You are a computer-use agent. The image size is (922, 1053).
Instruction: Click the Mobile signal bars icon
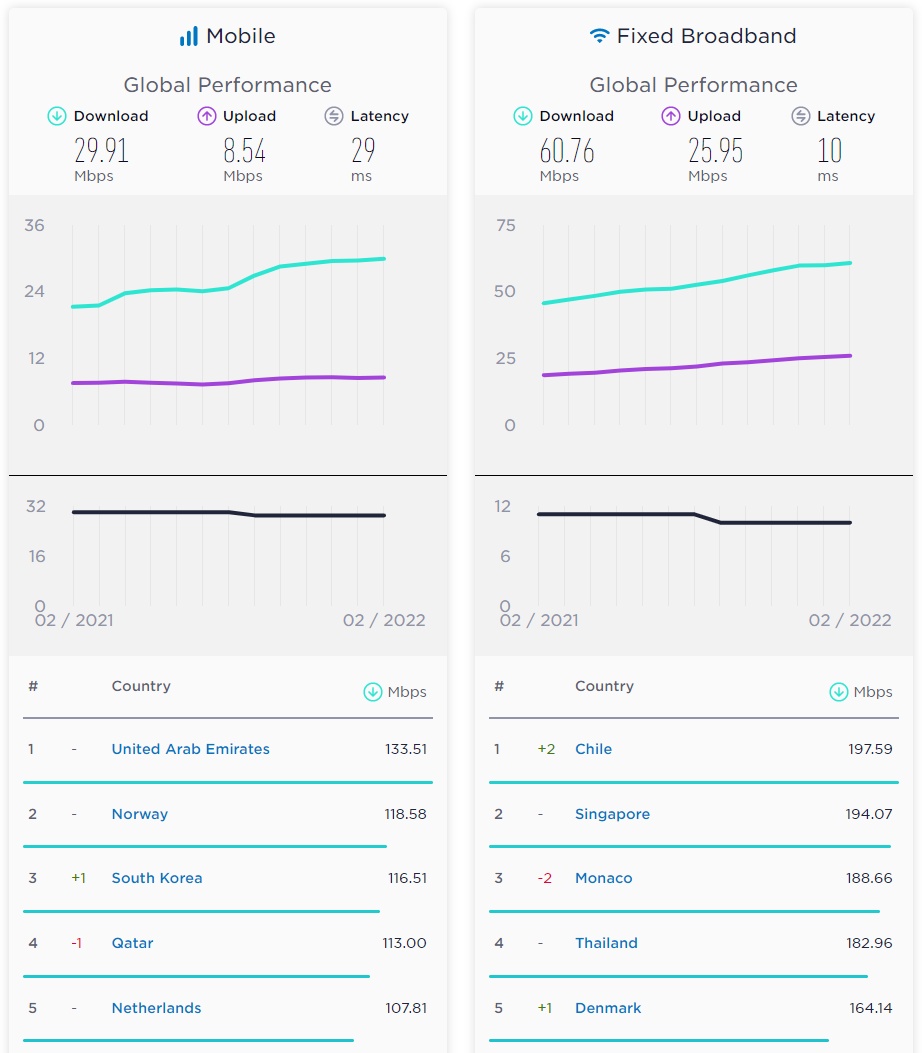coord(188,37)
